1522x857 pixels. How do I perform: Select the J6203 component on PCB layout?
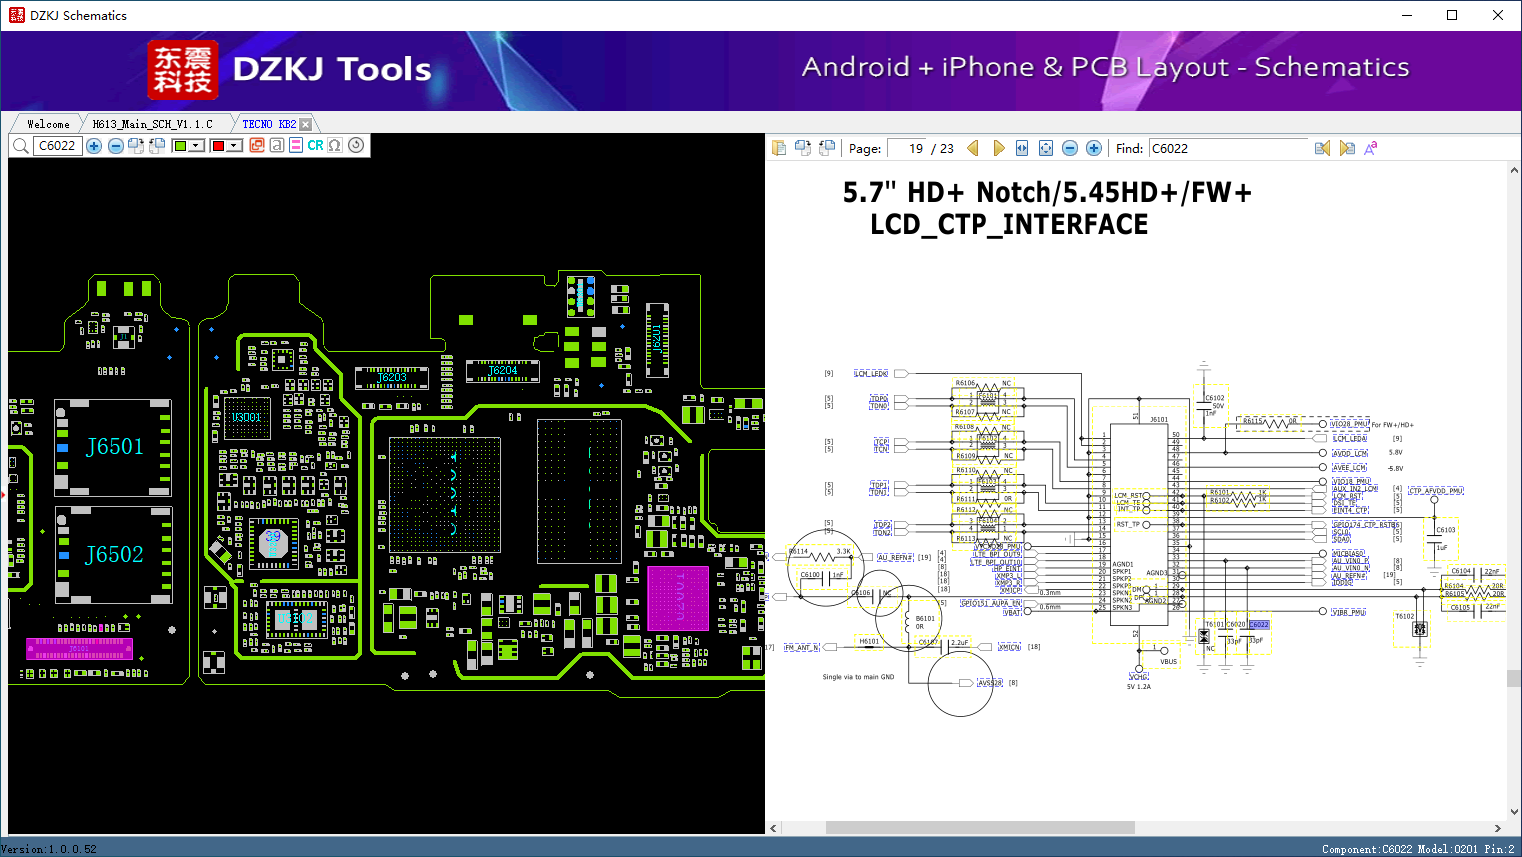click(x=392, y=378)
